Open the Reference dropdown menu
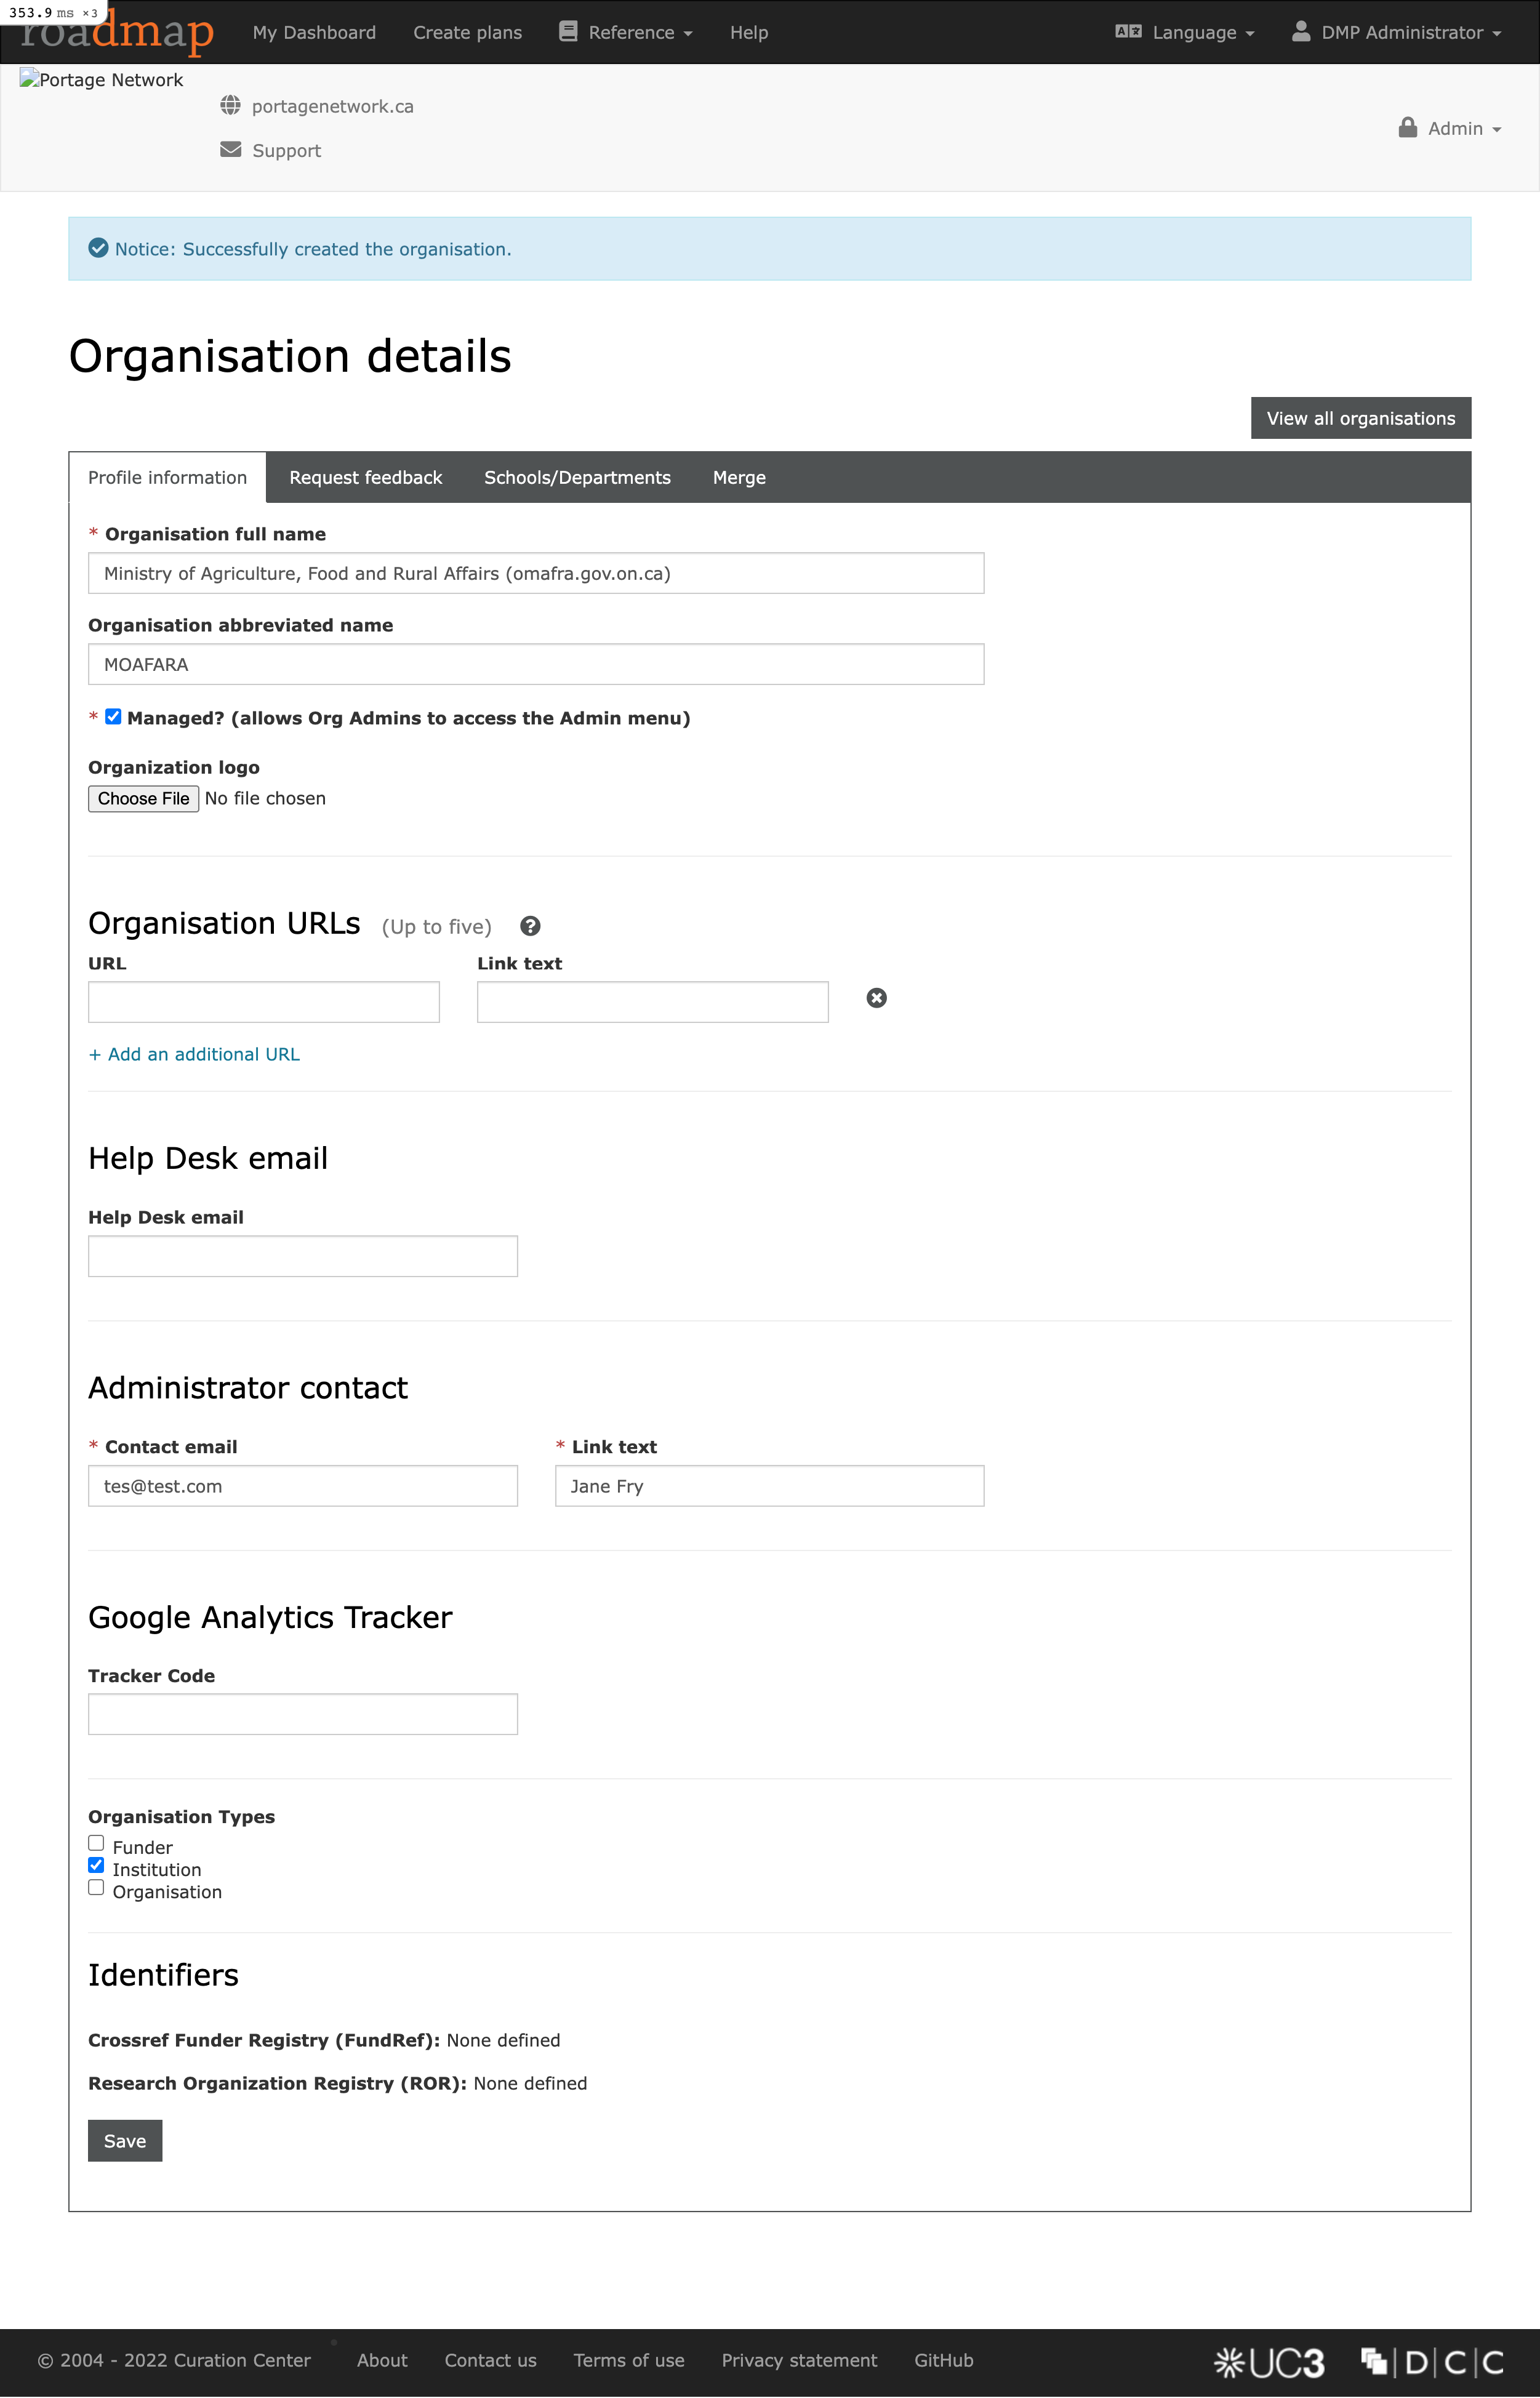 click(x=625, y=31)
